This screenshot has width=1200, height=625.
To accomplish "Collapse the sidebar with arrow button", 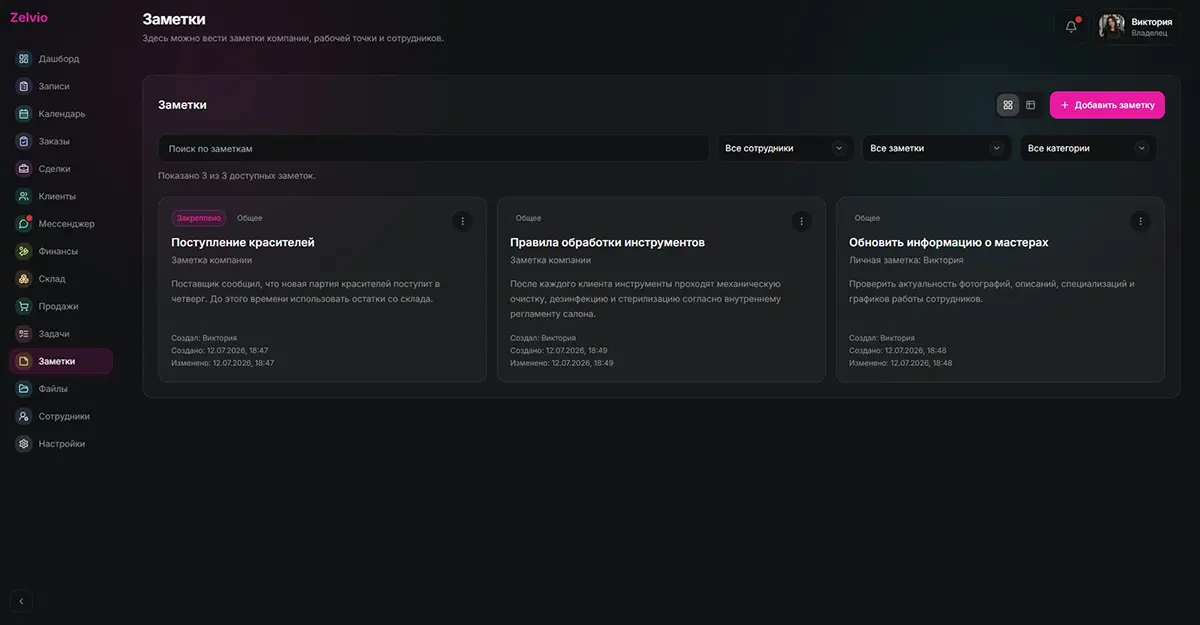I will click(22, 601).
